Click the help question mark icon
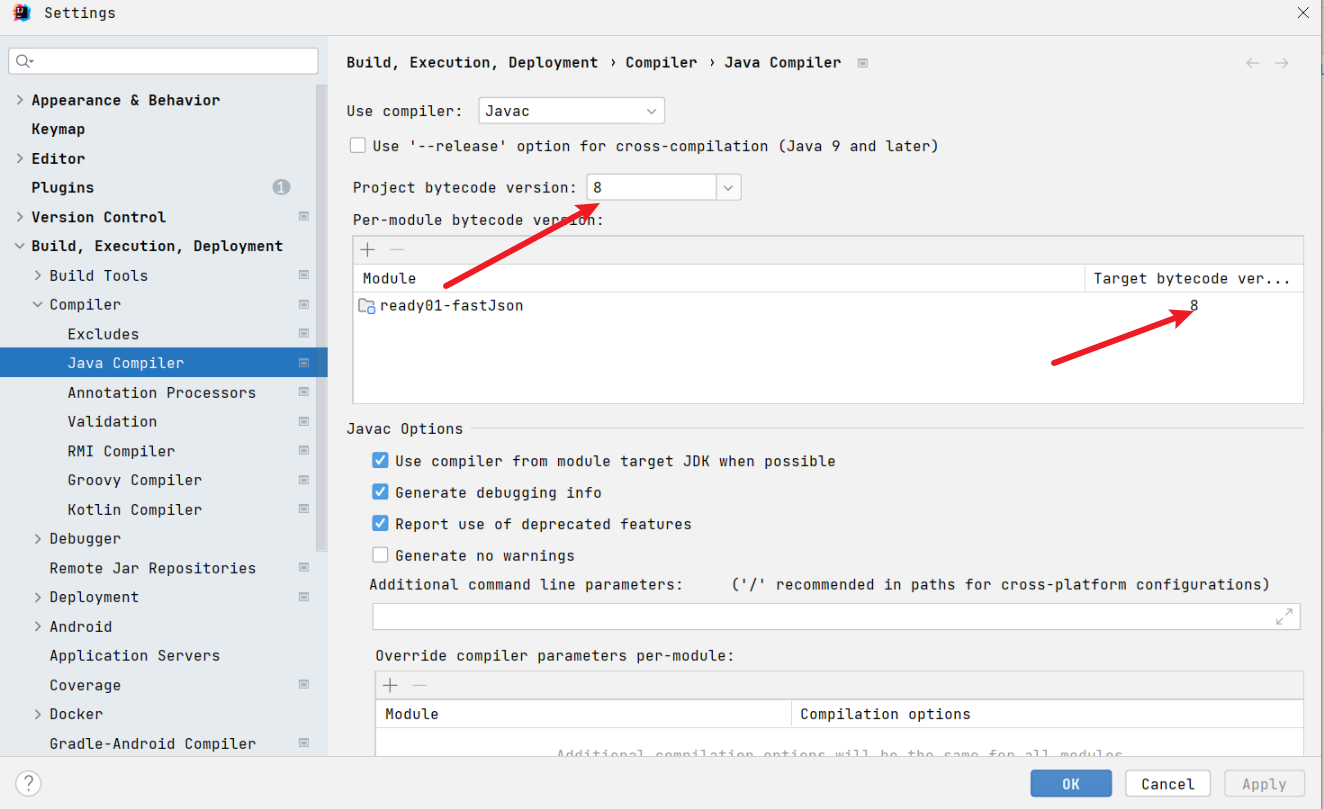 click(x=28, y=783)
